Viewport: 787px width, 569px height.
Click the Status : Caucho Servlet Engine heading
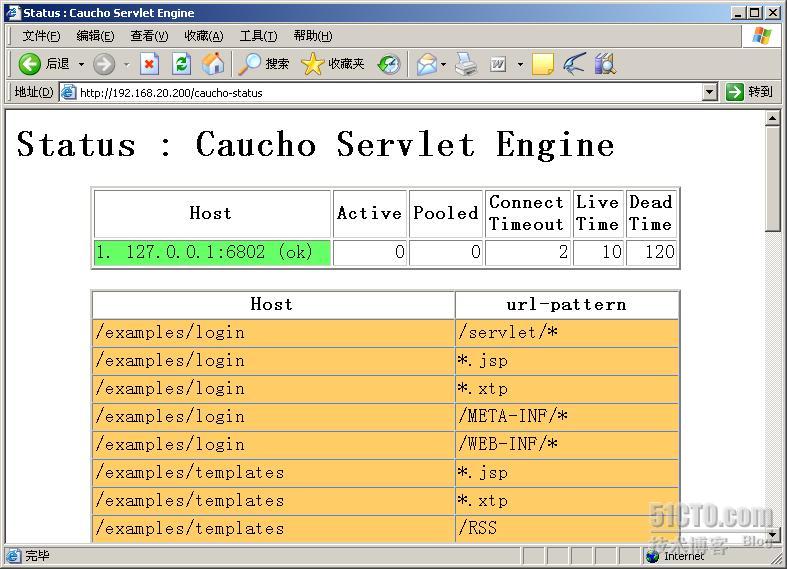point(315,145)
